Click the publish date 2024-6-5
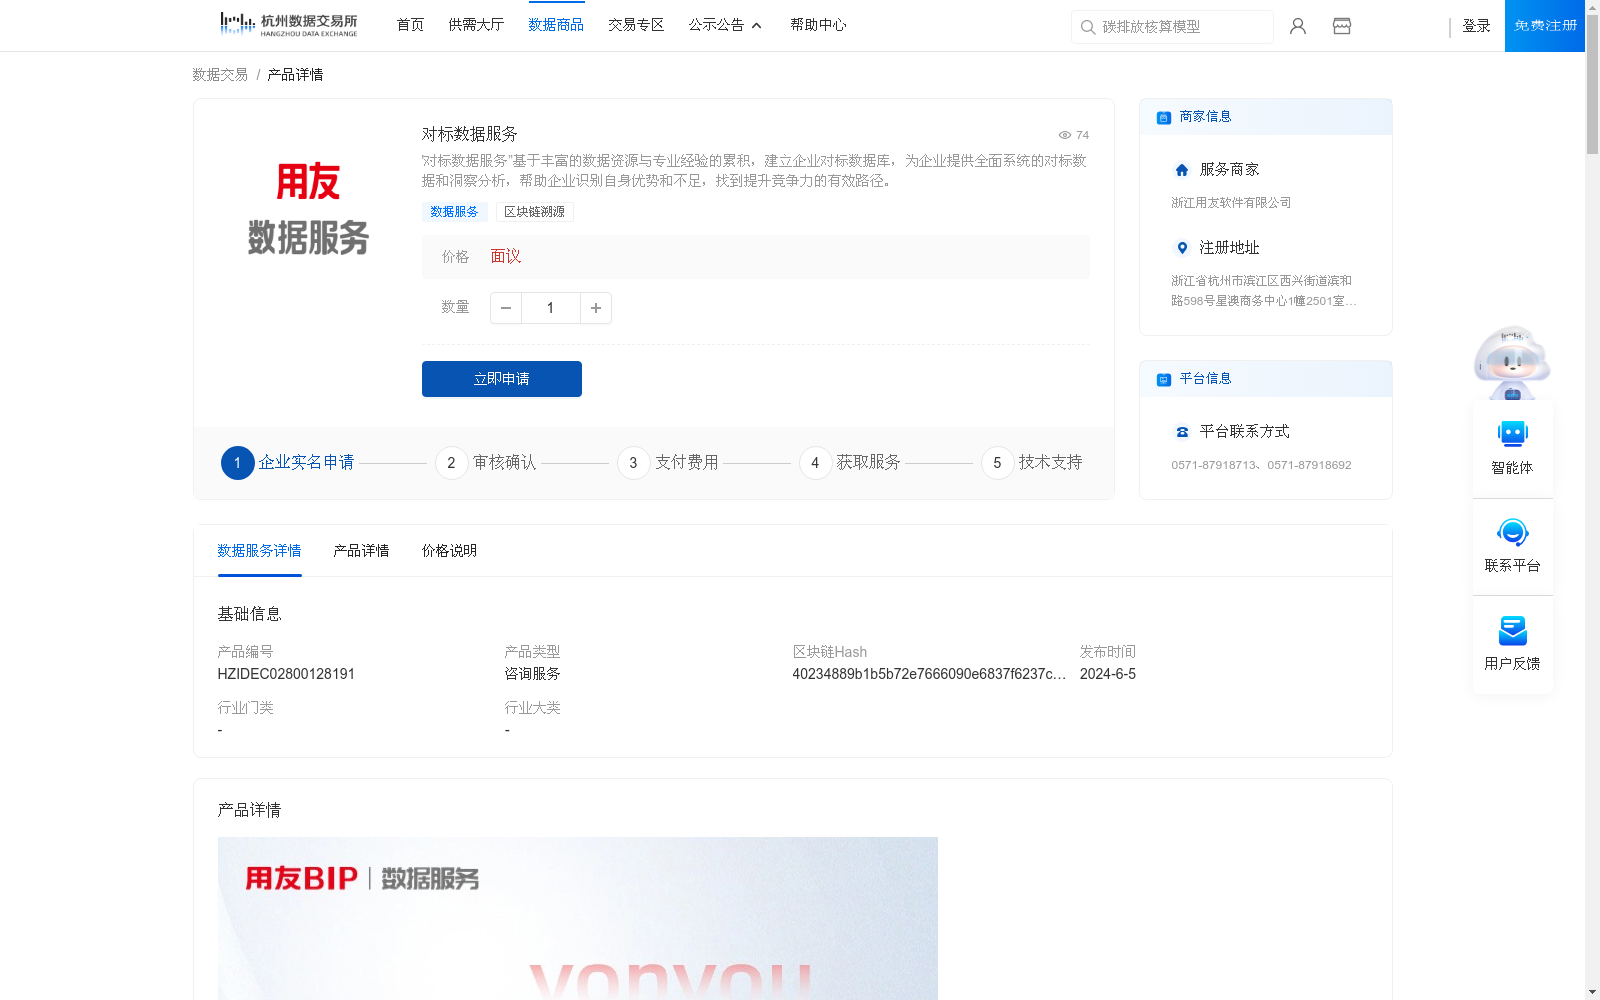The height and width of the screenshot is (1000, 1600). (x=1108, y=674)
